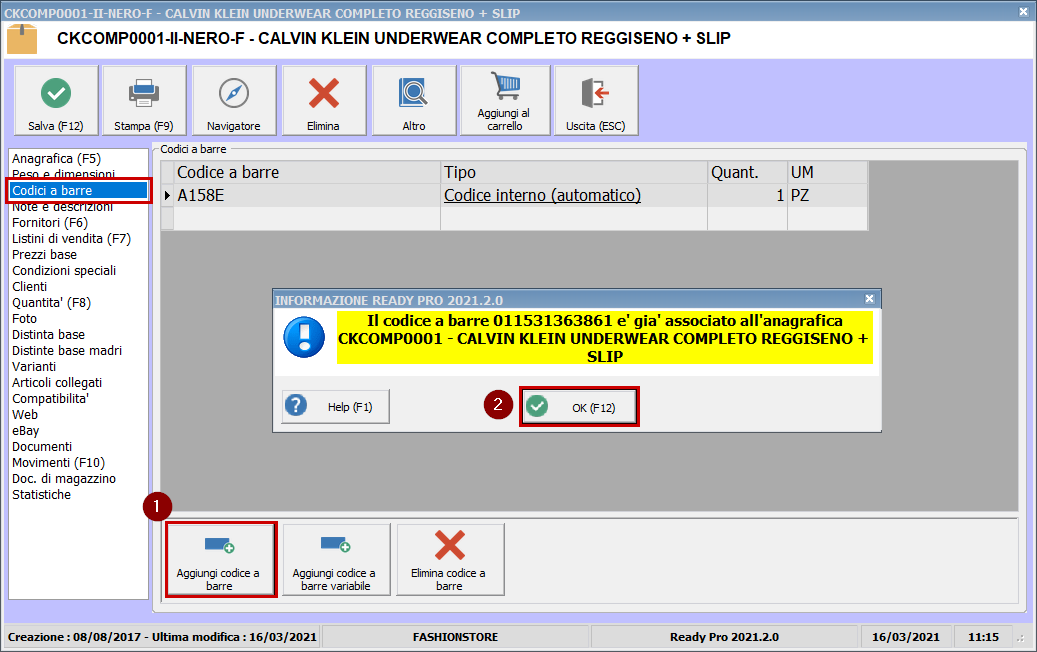The height and width of the screenshot is (652, 1037).
Task: Select the PZ unit cell
Action: click(827, 195)
